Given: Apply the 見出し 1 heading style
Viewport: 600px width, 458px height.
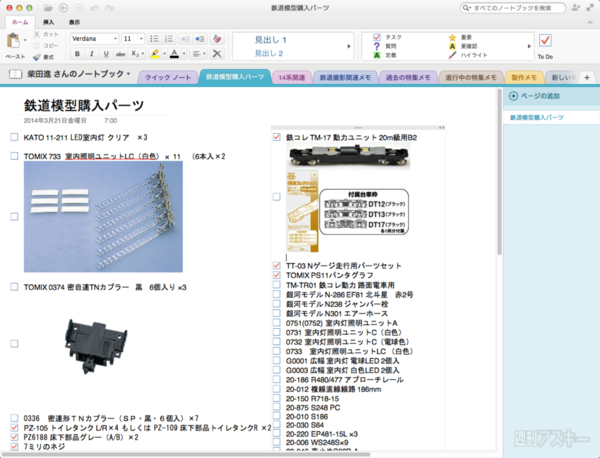Looking at the screenshot, I should (x=271, y=40).
